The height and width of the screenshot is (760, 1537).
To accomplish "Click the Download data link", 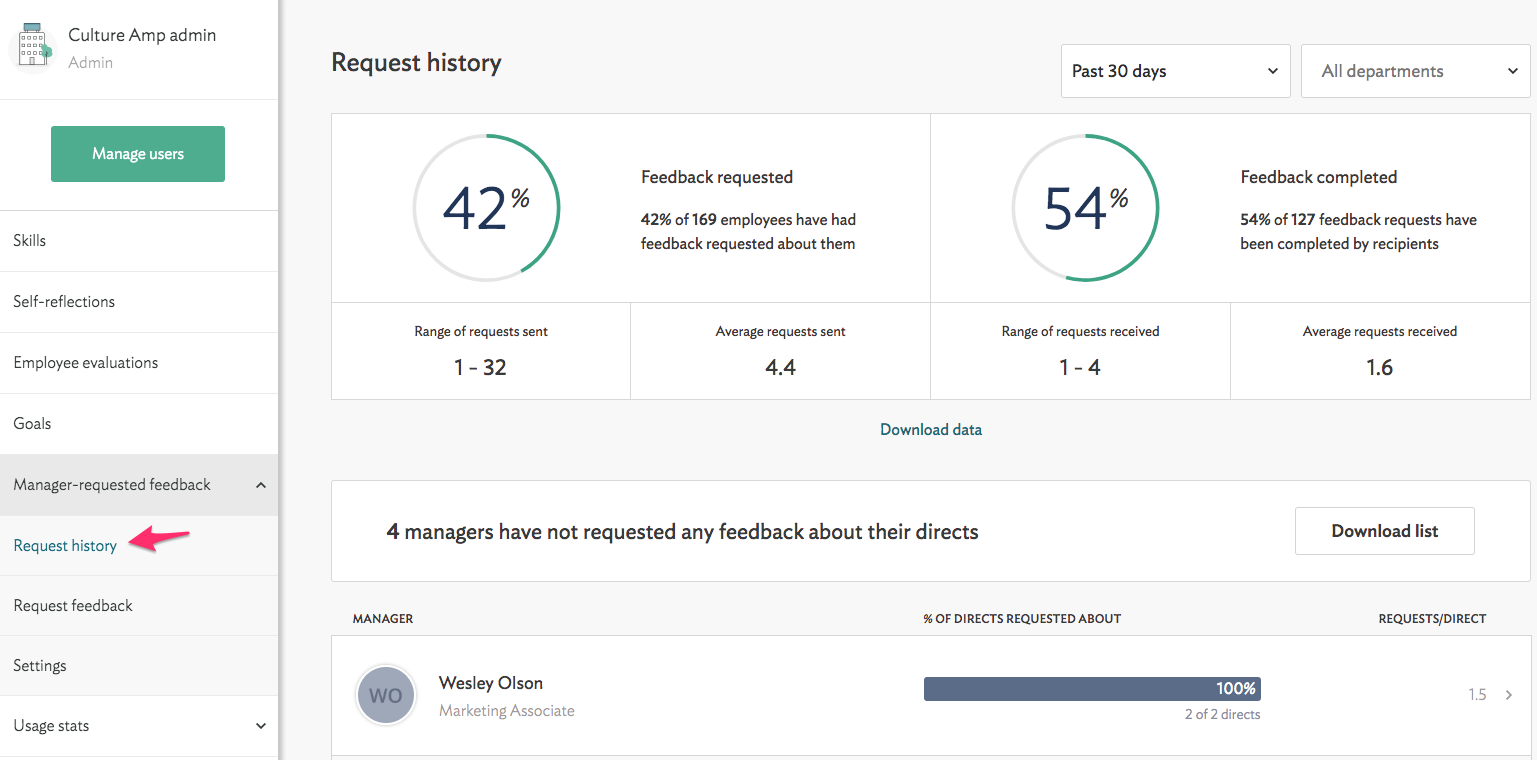I will (930, 430).
